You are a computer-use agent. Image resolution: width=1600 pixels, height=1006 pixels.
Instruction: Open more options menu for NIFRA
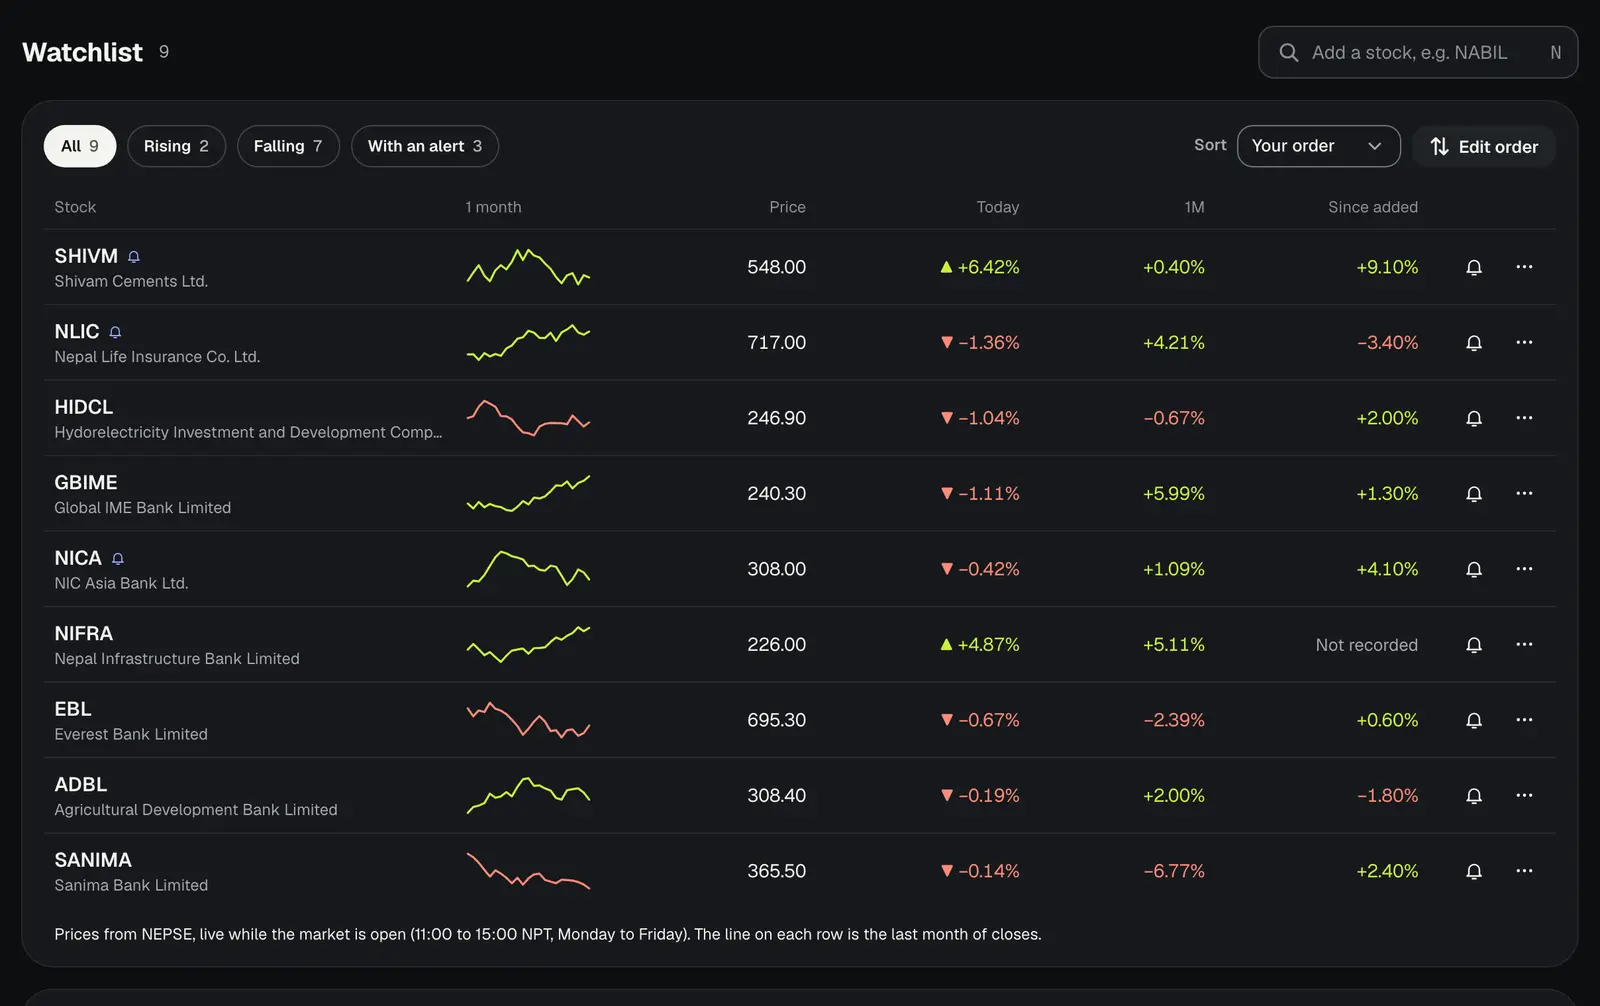[x=1524, y=644]
